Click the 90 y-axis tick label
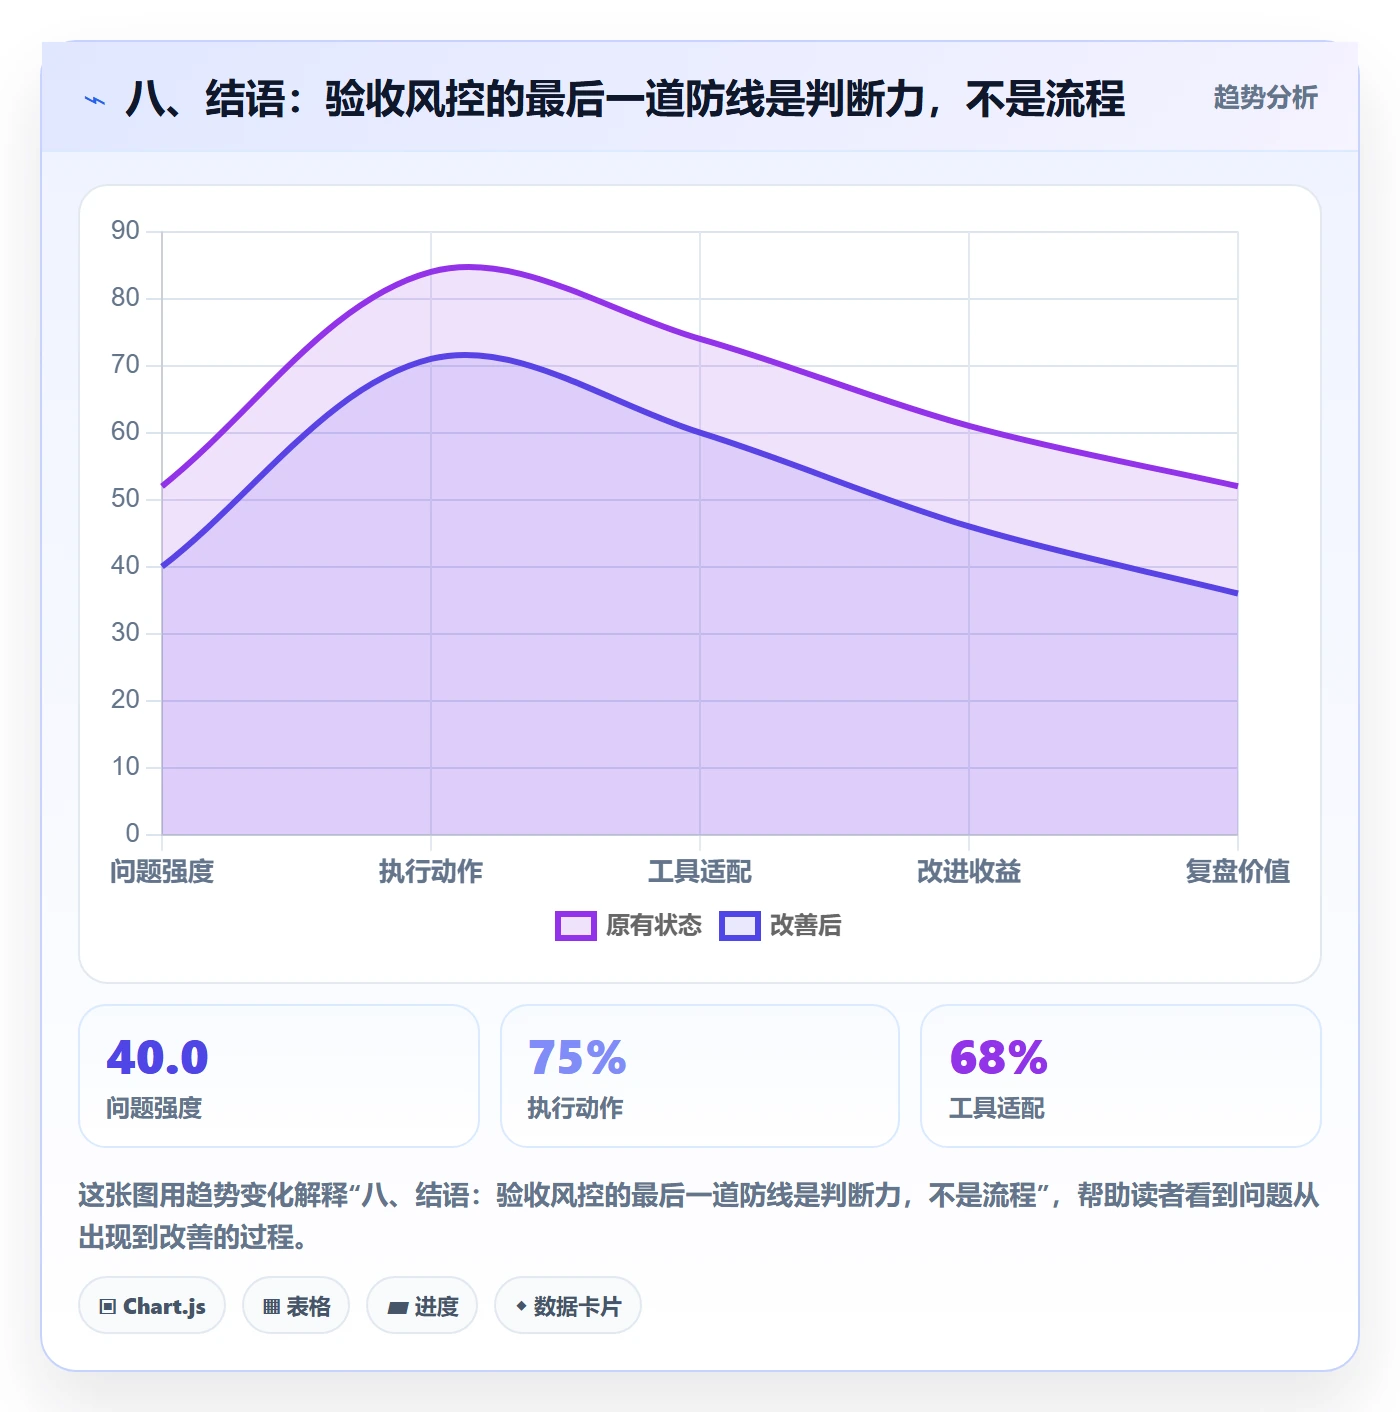The height and width of the screenshot is (1412, 1400). pos(126,231)
